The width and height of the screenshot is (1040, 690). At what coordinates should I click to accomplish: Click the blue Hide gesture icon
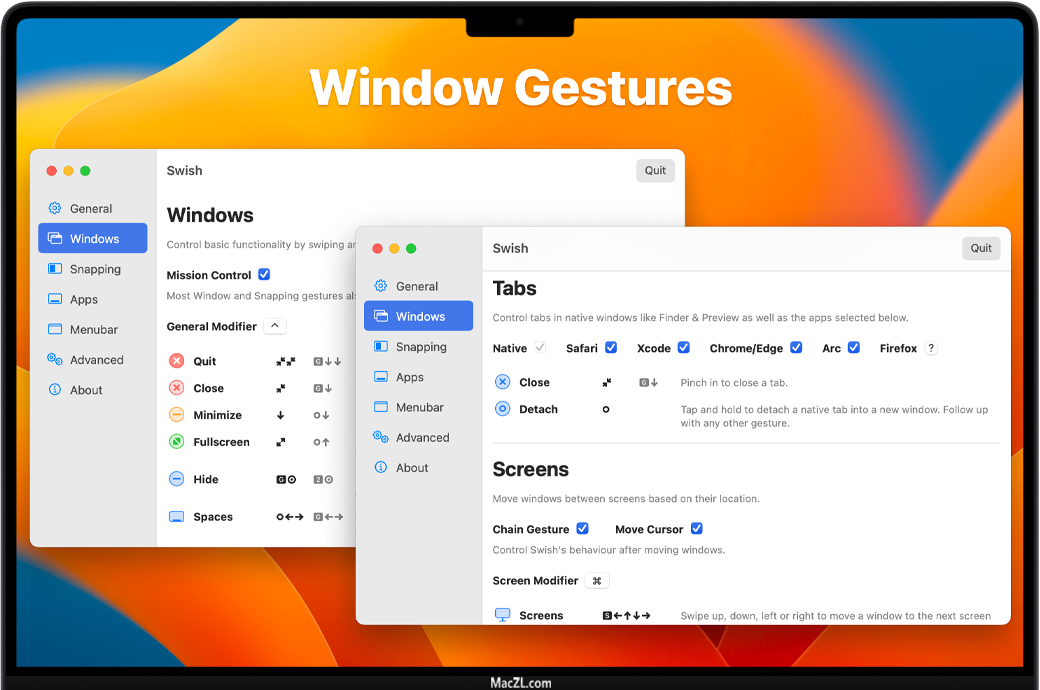tap(176, 479)
